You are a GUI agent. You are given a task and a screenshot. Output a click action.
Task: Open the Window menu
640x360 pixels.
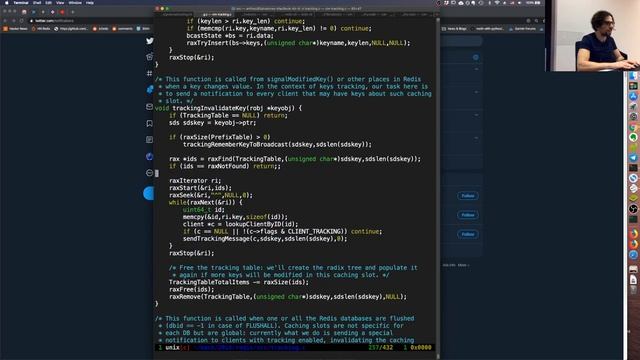point(75,2)
